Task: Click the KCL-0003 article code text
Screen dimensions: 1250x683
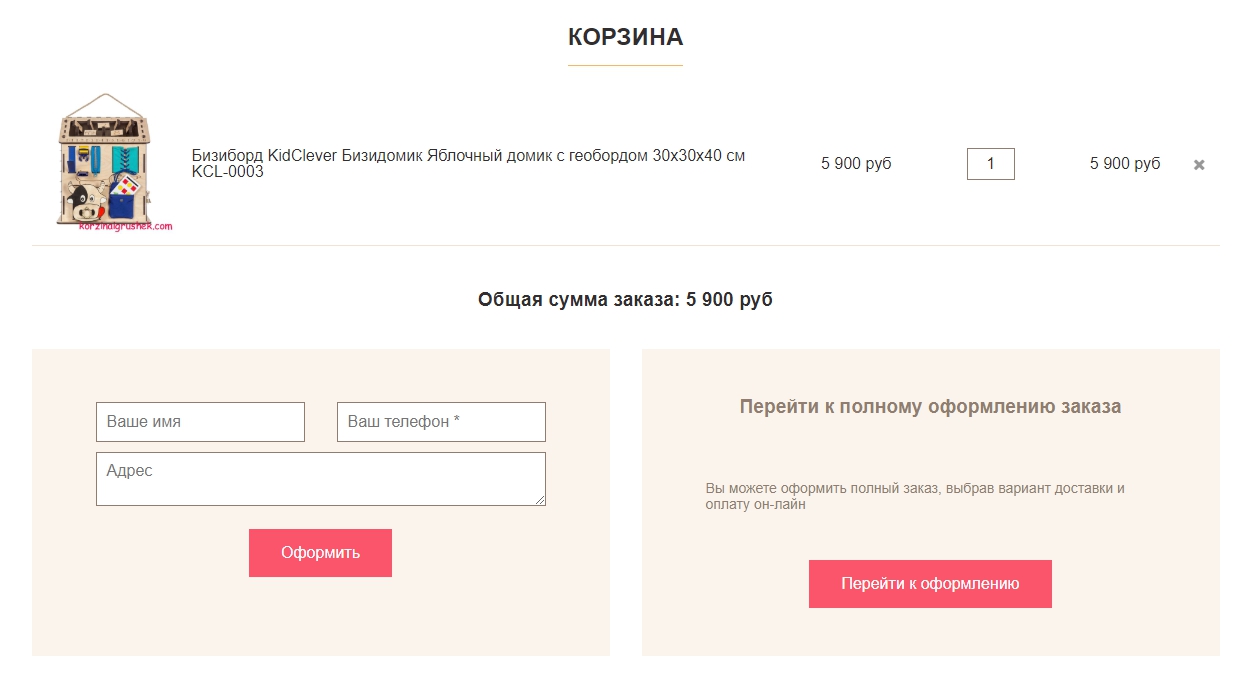Action: coord(228,172)
